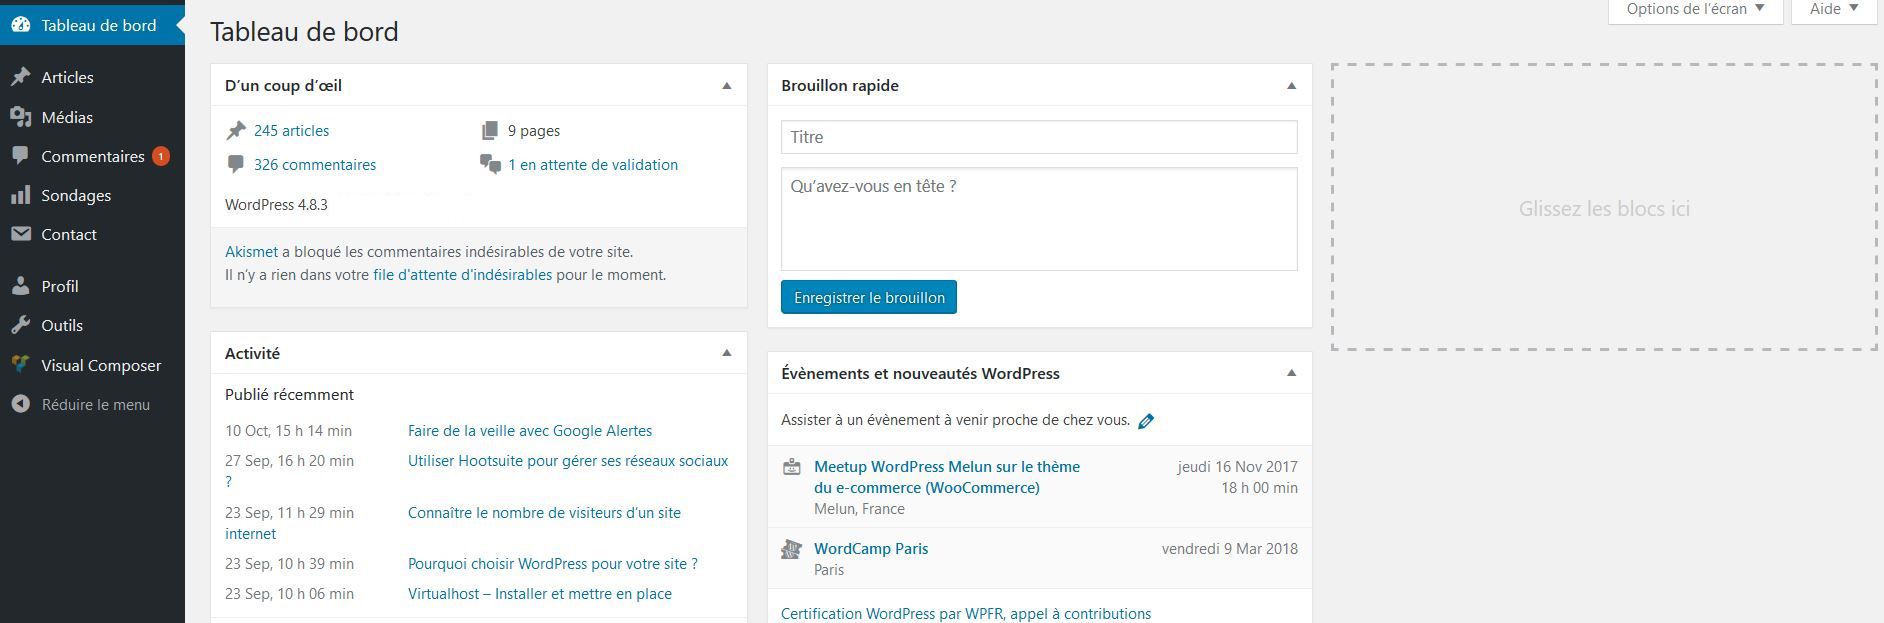Screen dimensions: 1884x623
Task: Click the 9 pages text
Action: (534, 131)
